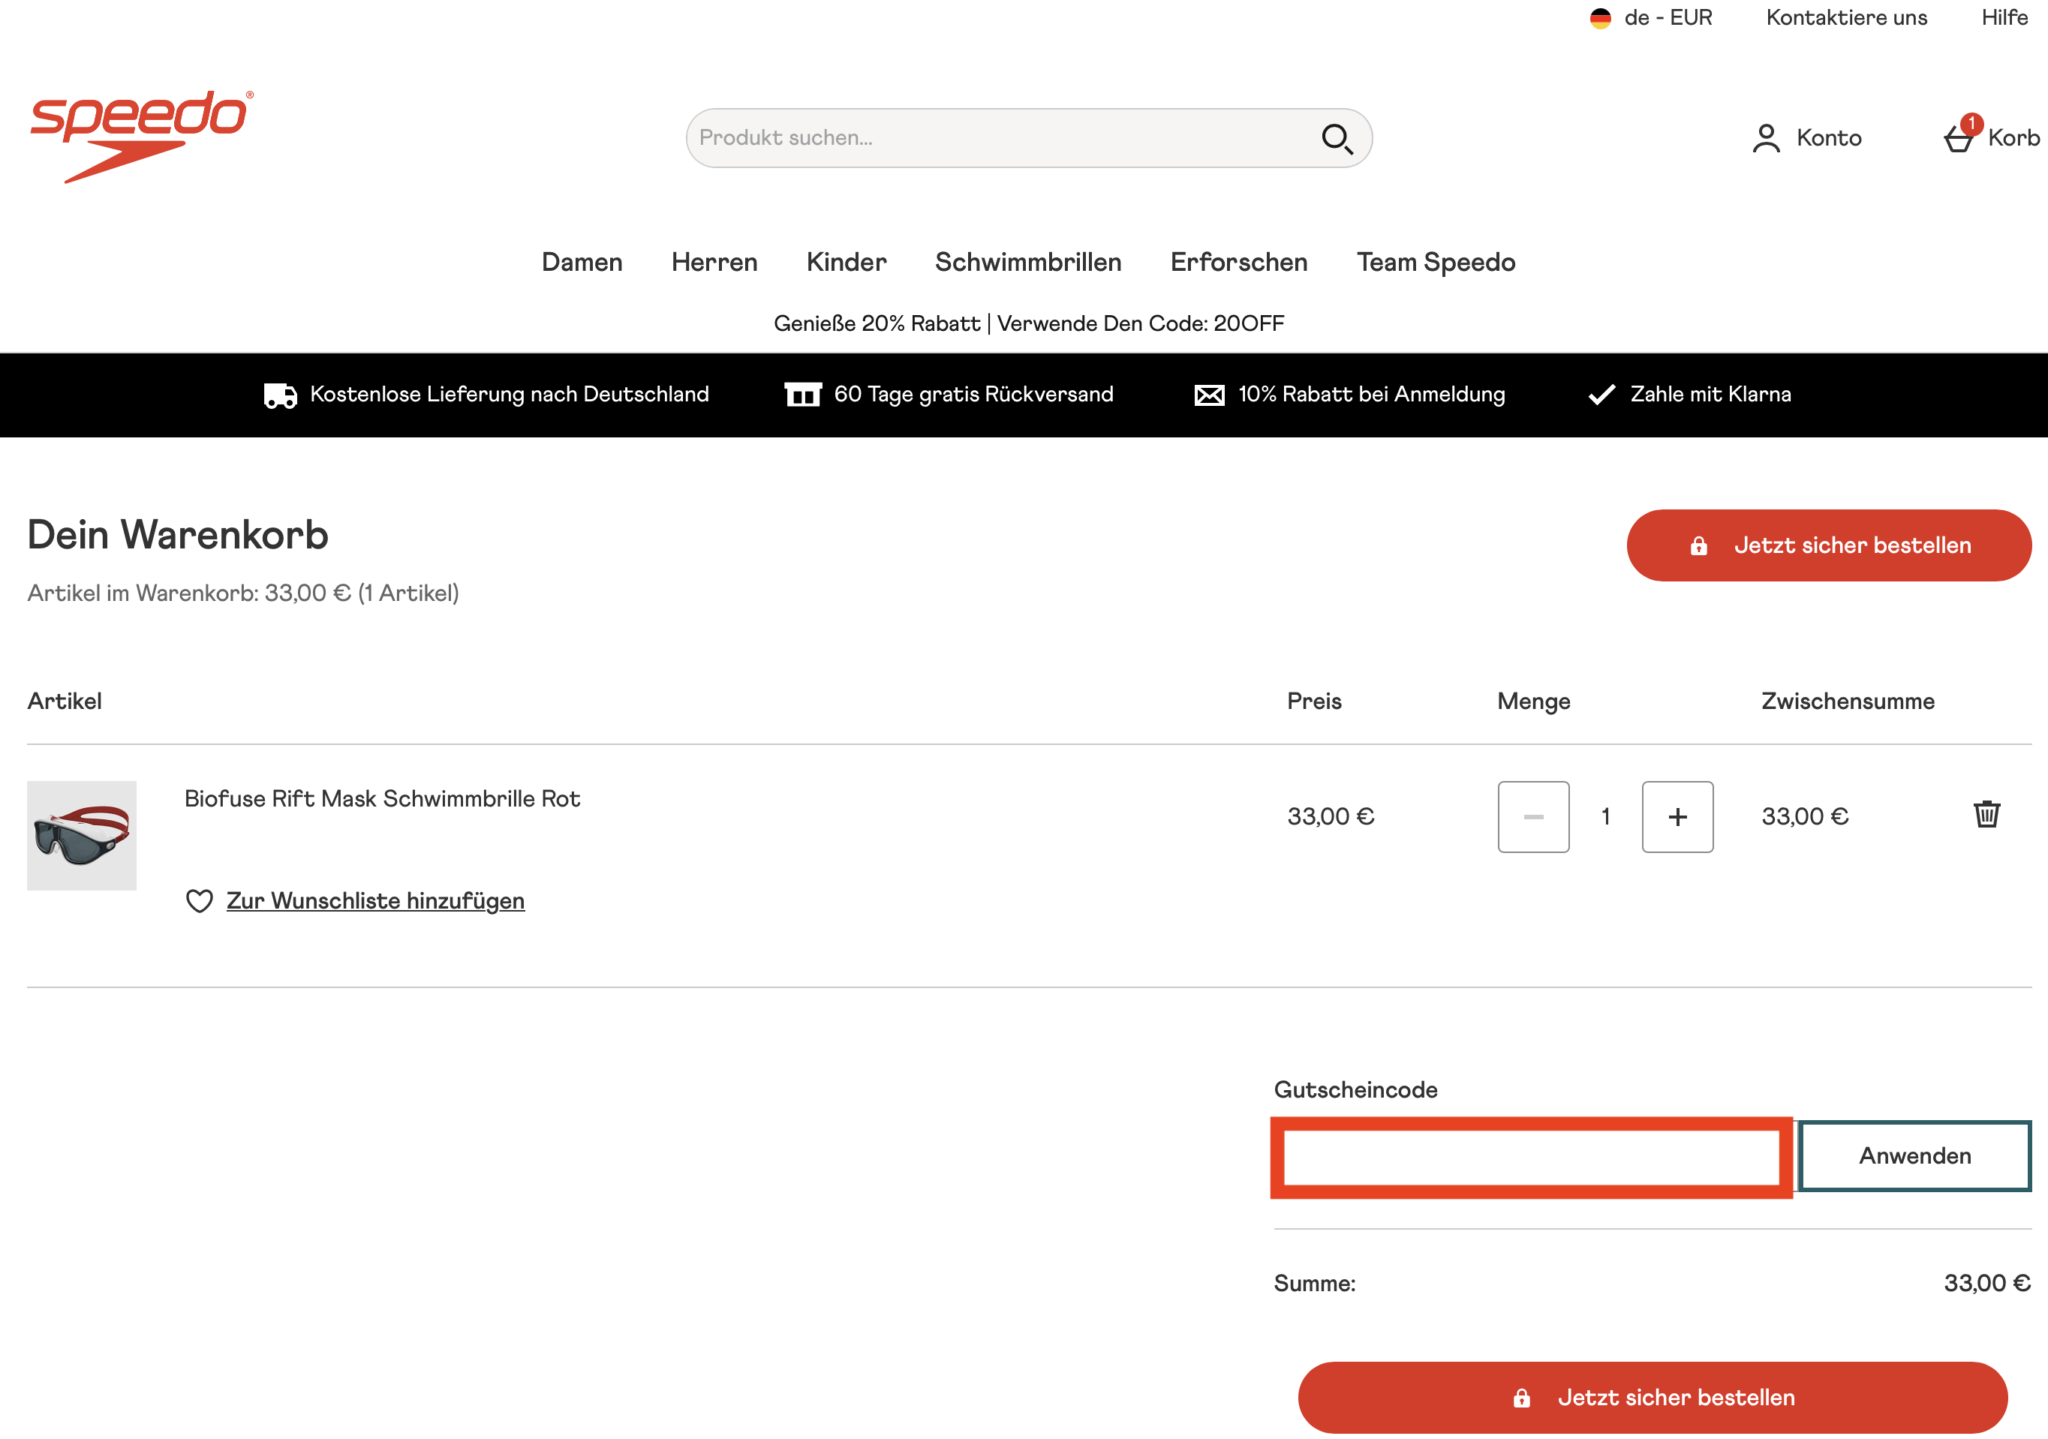Click Anwenden to apply coupon

[x=1914, y=1156]
